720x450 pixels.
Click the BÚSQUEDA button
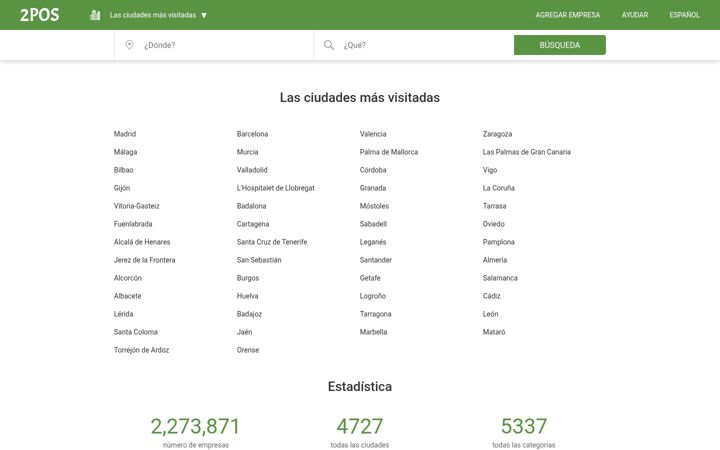560,45
